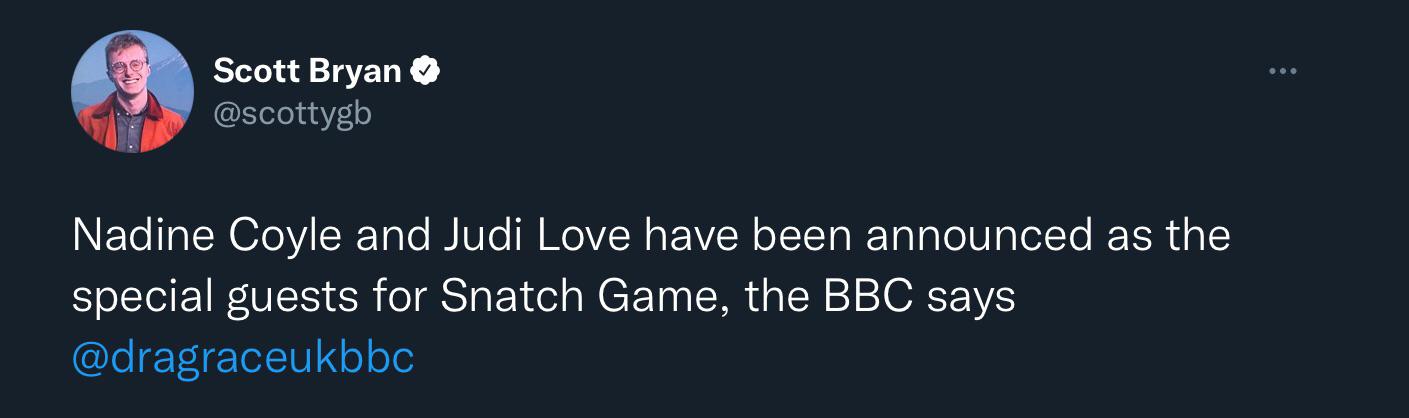Open Scott Bryan's profile picture

[132, 91]
